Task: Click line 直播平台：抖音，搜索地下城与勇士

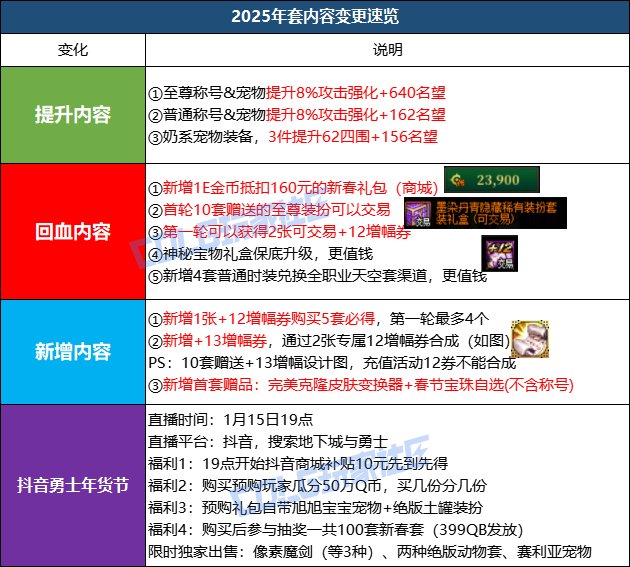Action: click(268, 442)
